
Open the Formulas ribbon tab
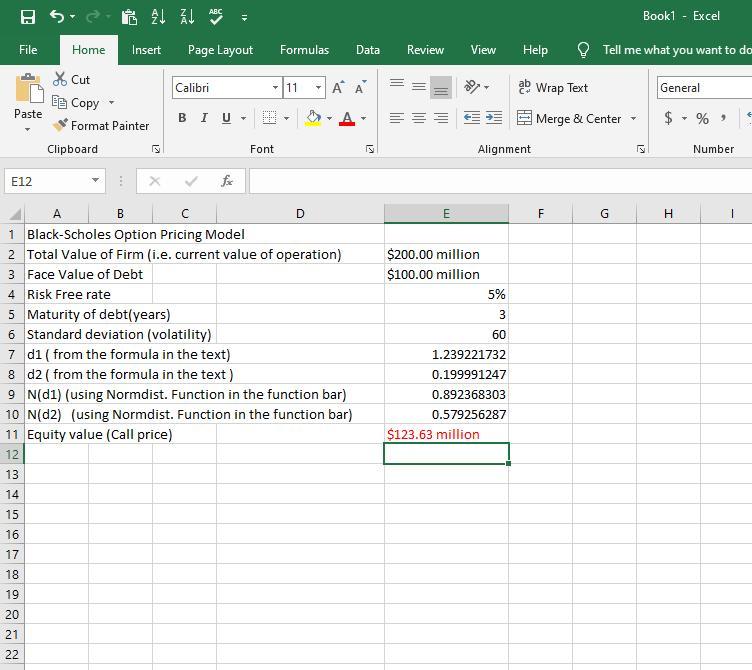(x=304, y=50)
